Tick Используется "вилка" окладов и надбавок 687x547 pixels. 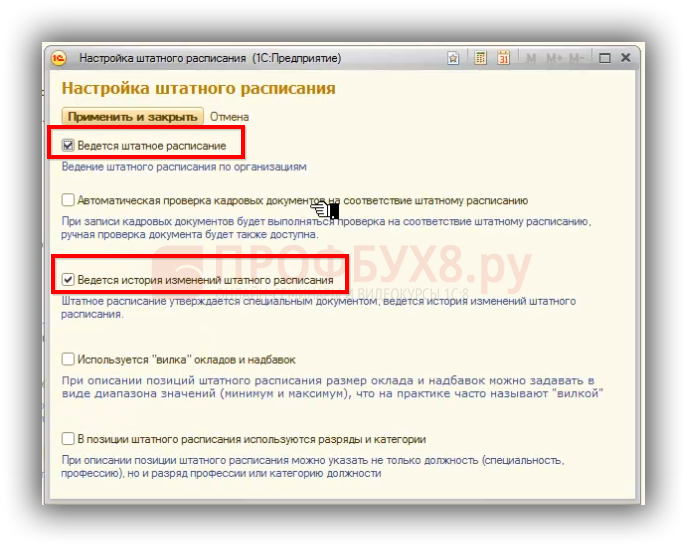point(69,359)
